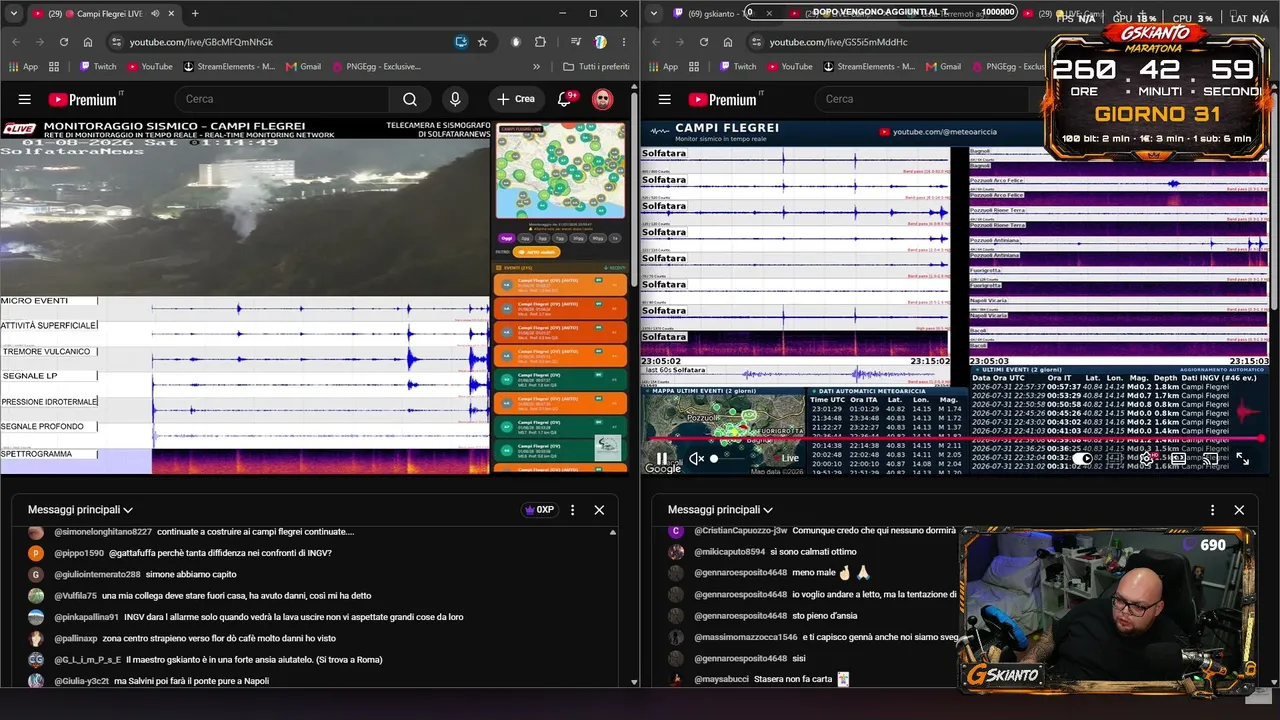Open YouTube guide menu in right window
The image size is (1280, 720).
pyautogui.click(x=665, y=99)
